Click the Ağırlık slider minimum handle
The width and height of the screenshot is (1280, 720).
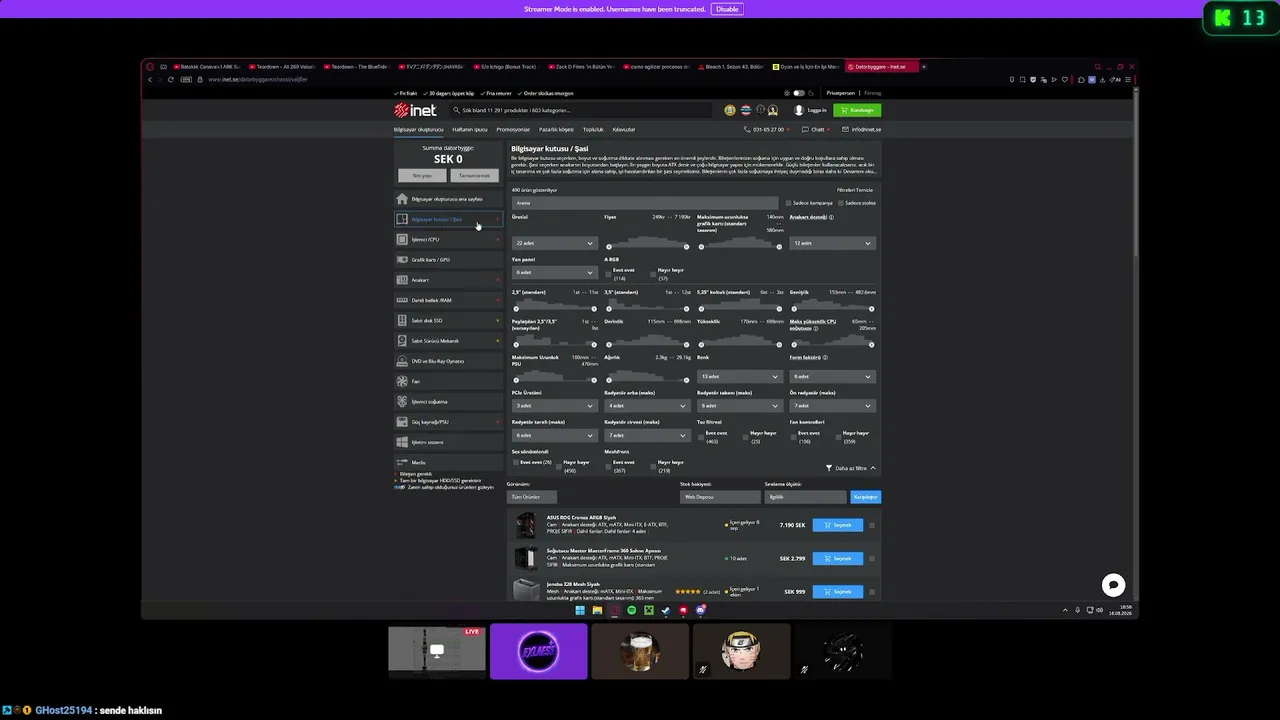[x=608, y=380]
